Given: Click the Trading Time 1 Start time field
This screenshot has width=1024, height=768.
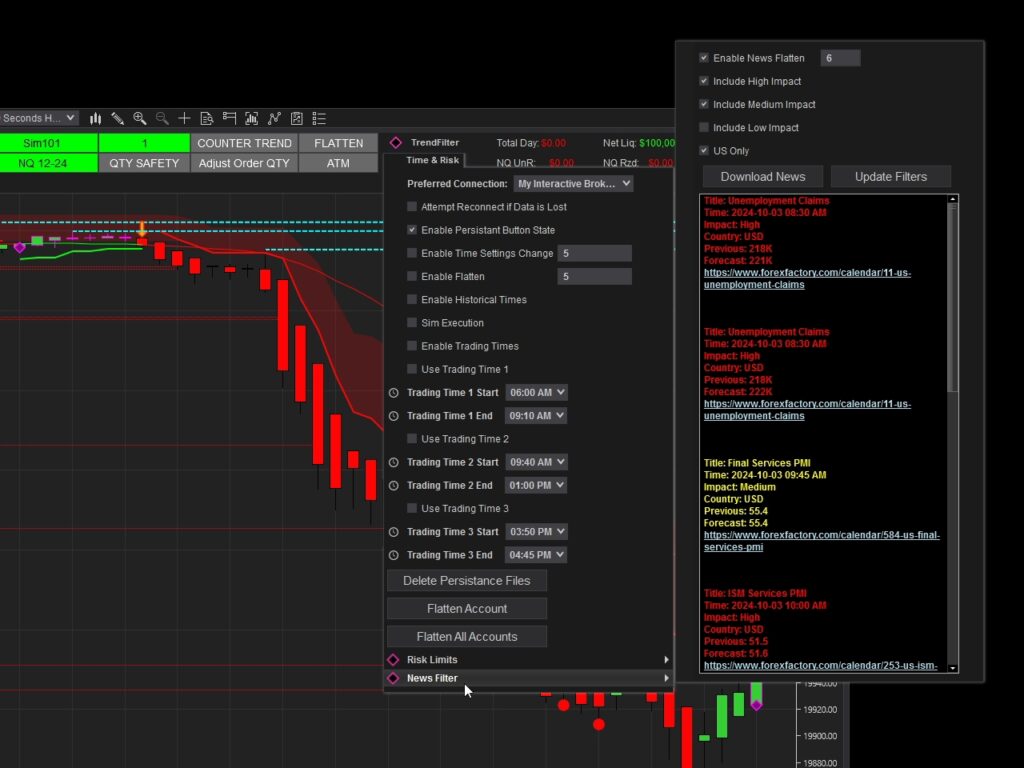Looking at the screenshot, I should coord(536,392).
